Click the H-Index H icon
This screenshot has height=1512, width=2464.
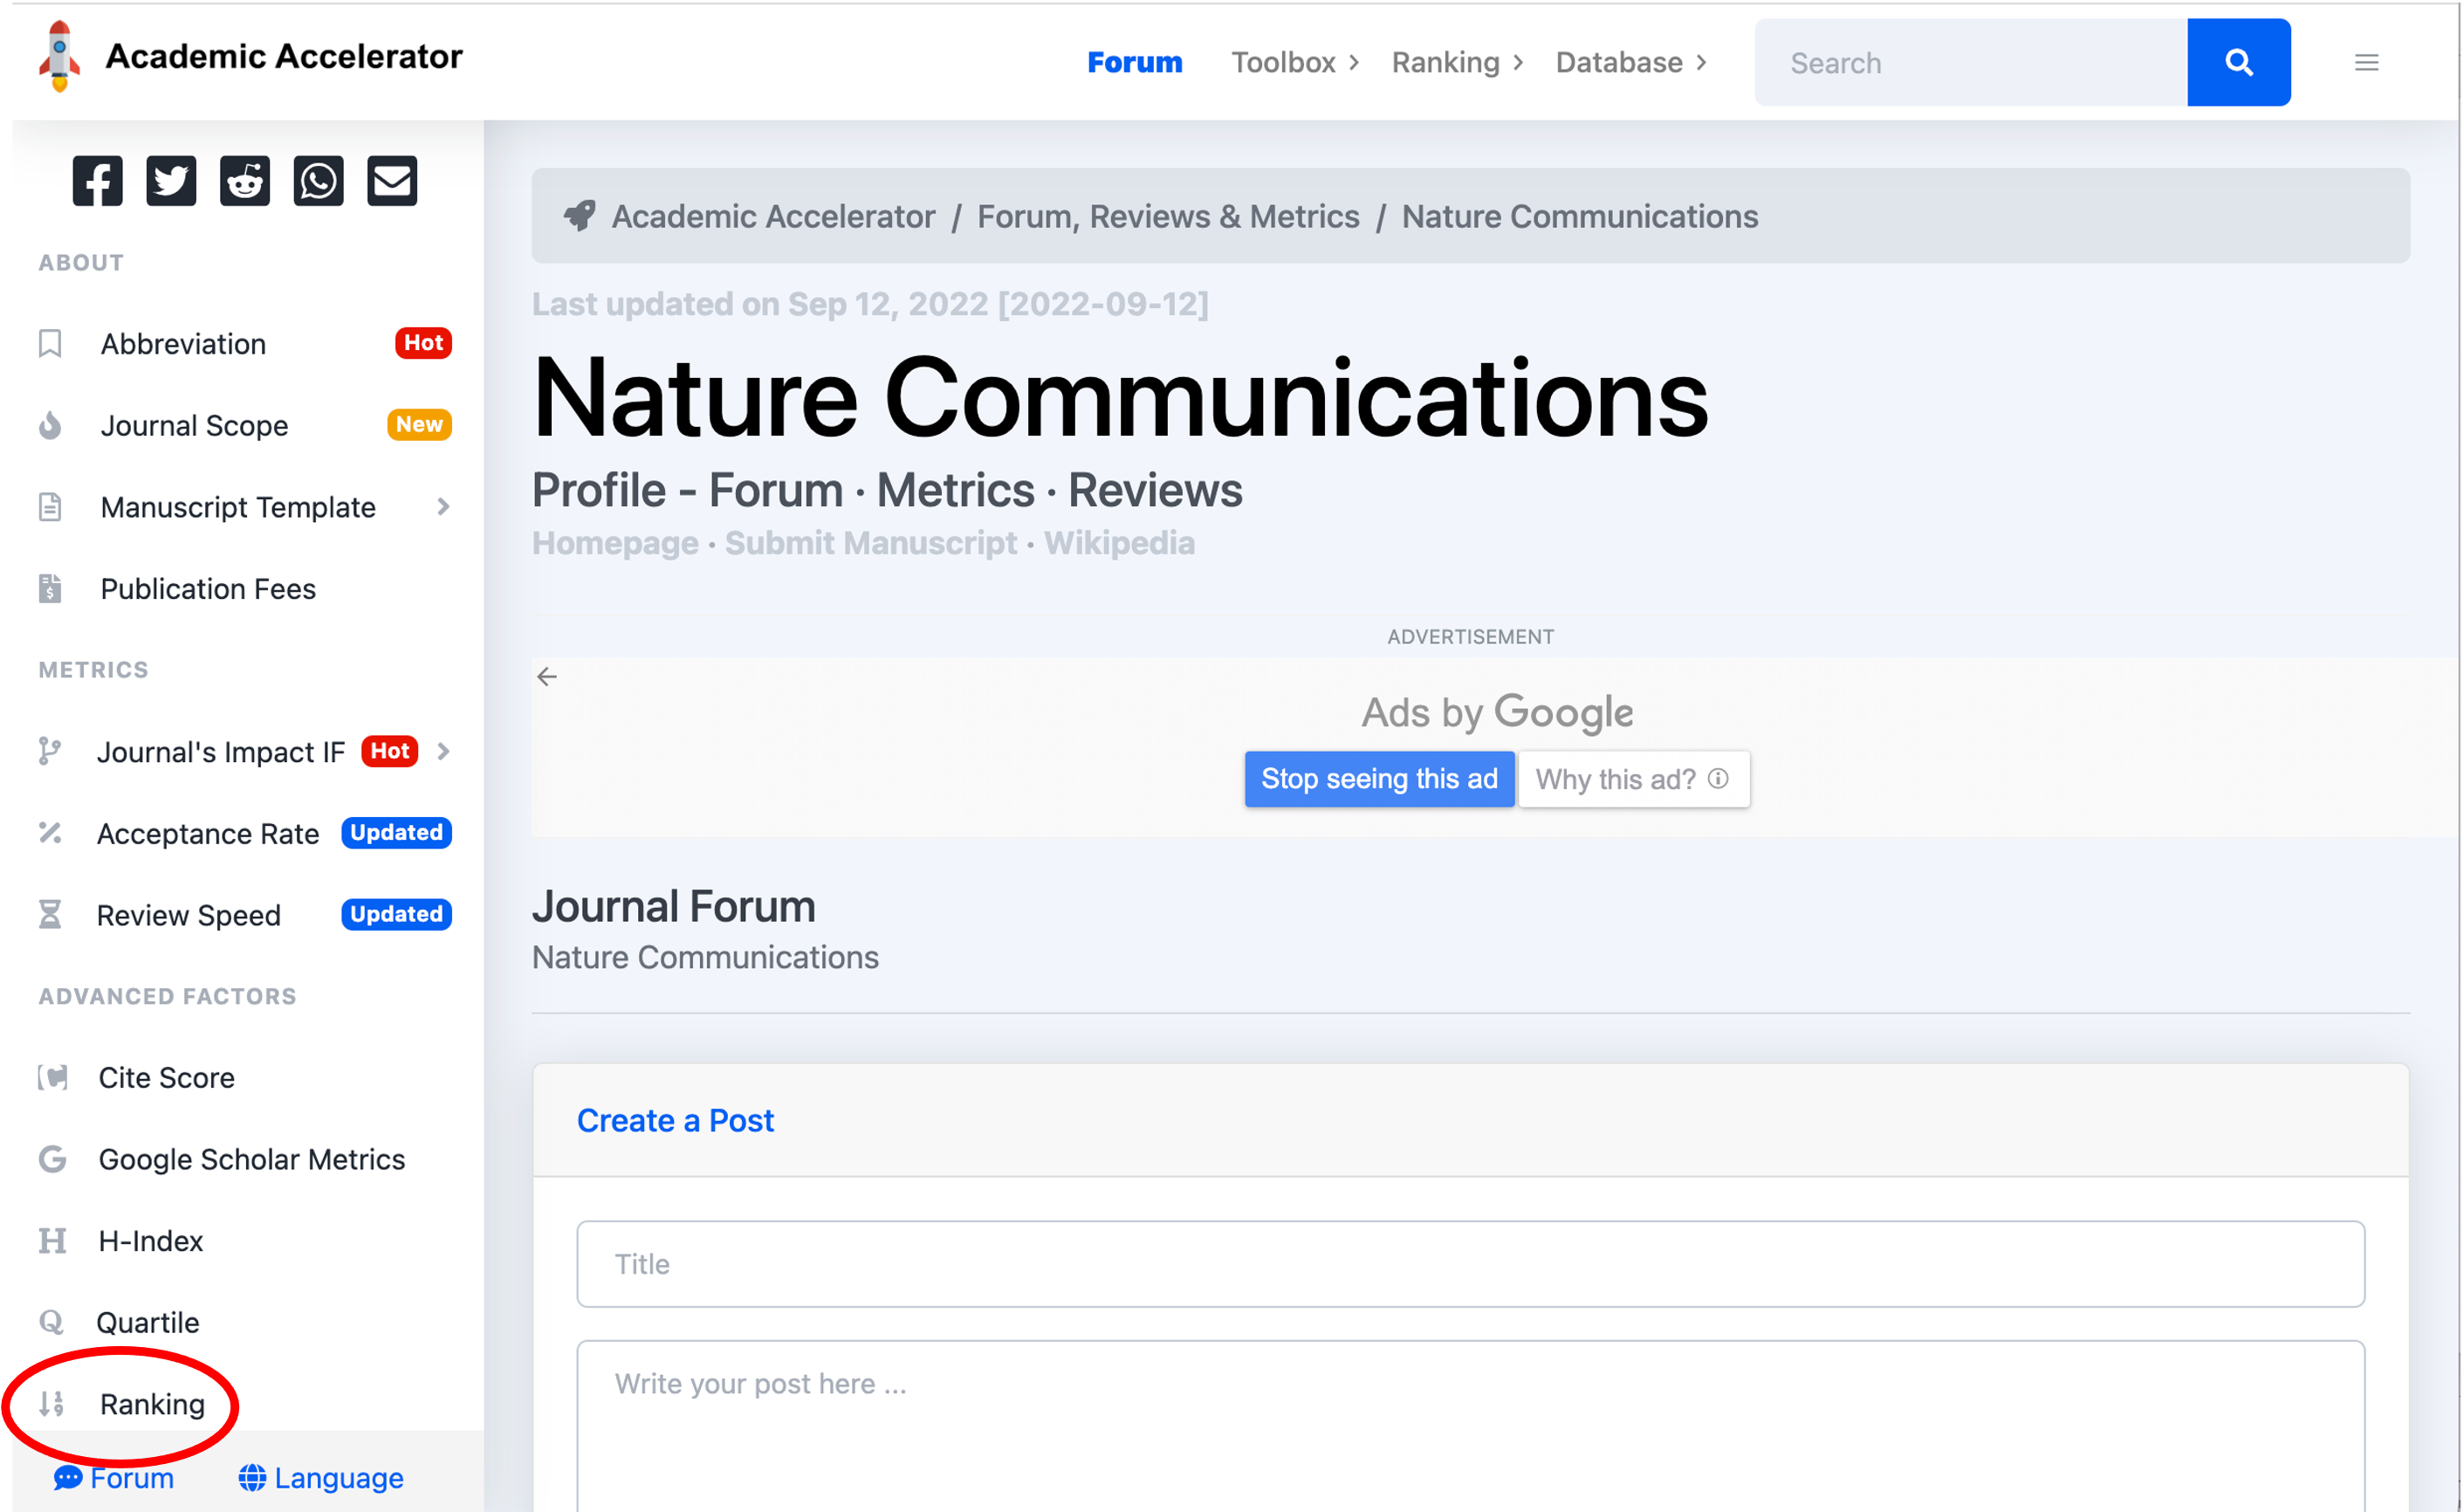tap(52, 1241)
